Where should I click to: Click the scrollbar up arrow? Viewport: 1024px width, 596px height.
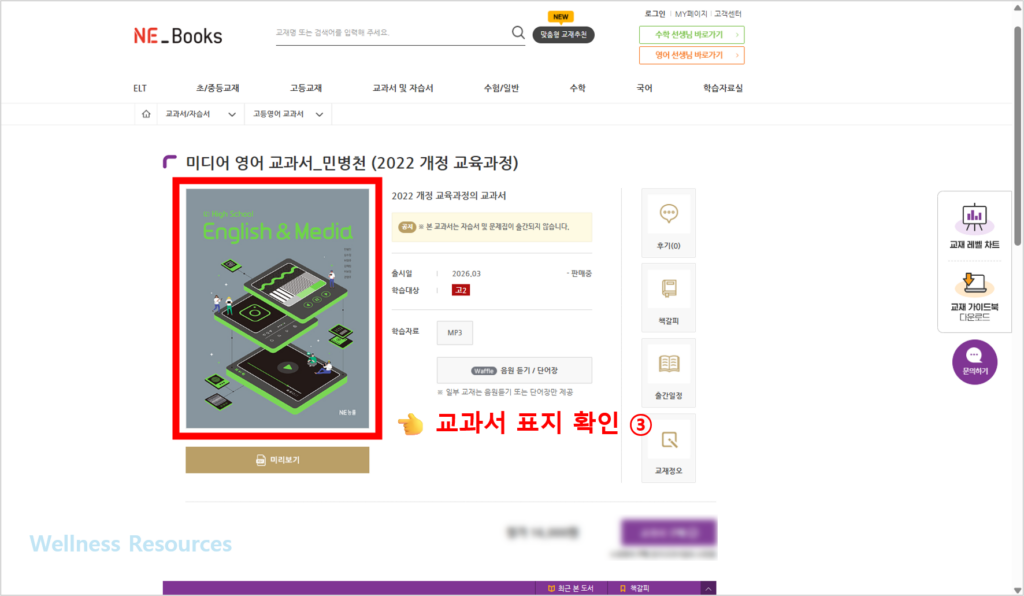click(1018, 8)
